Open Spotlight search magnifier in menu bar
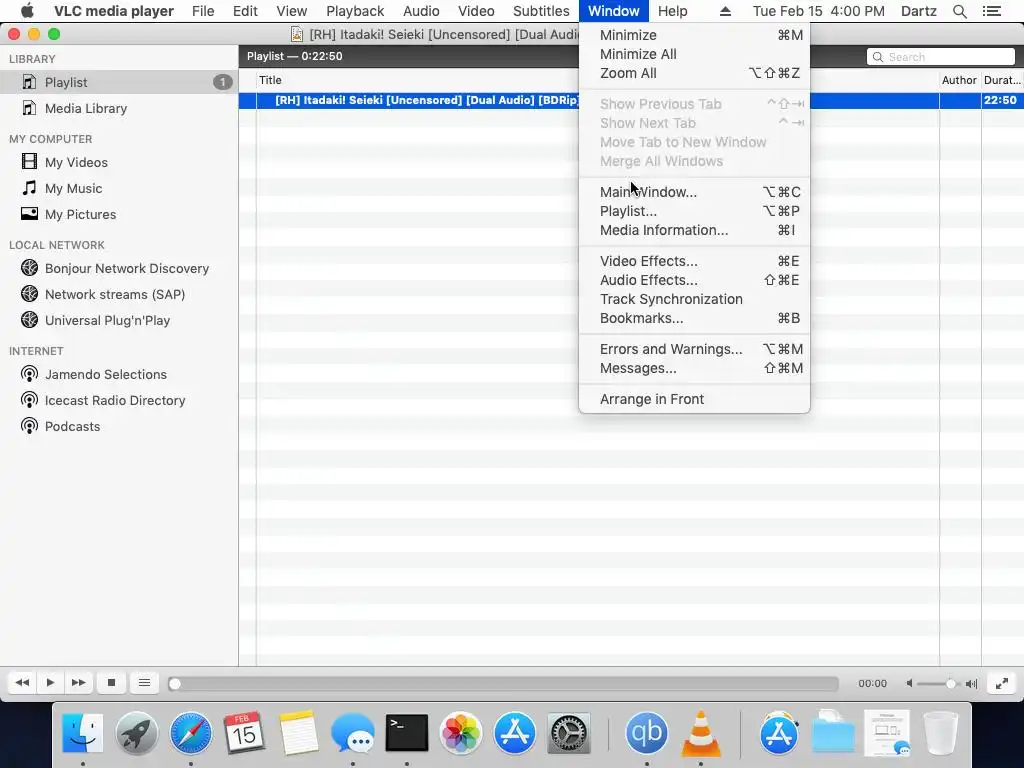Viewport: 1024px width, 768px height. point(960,11)
